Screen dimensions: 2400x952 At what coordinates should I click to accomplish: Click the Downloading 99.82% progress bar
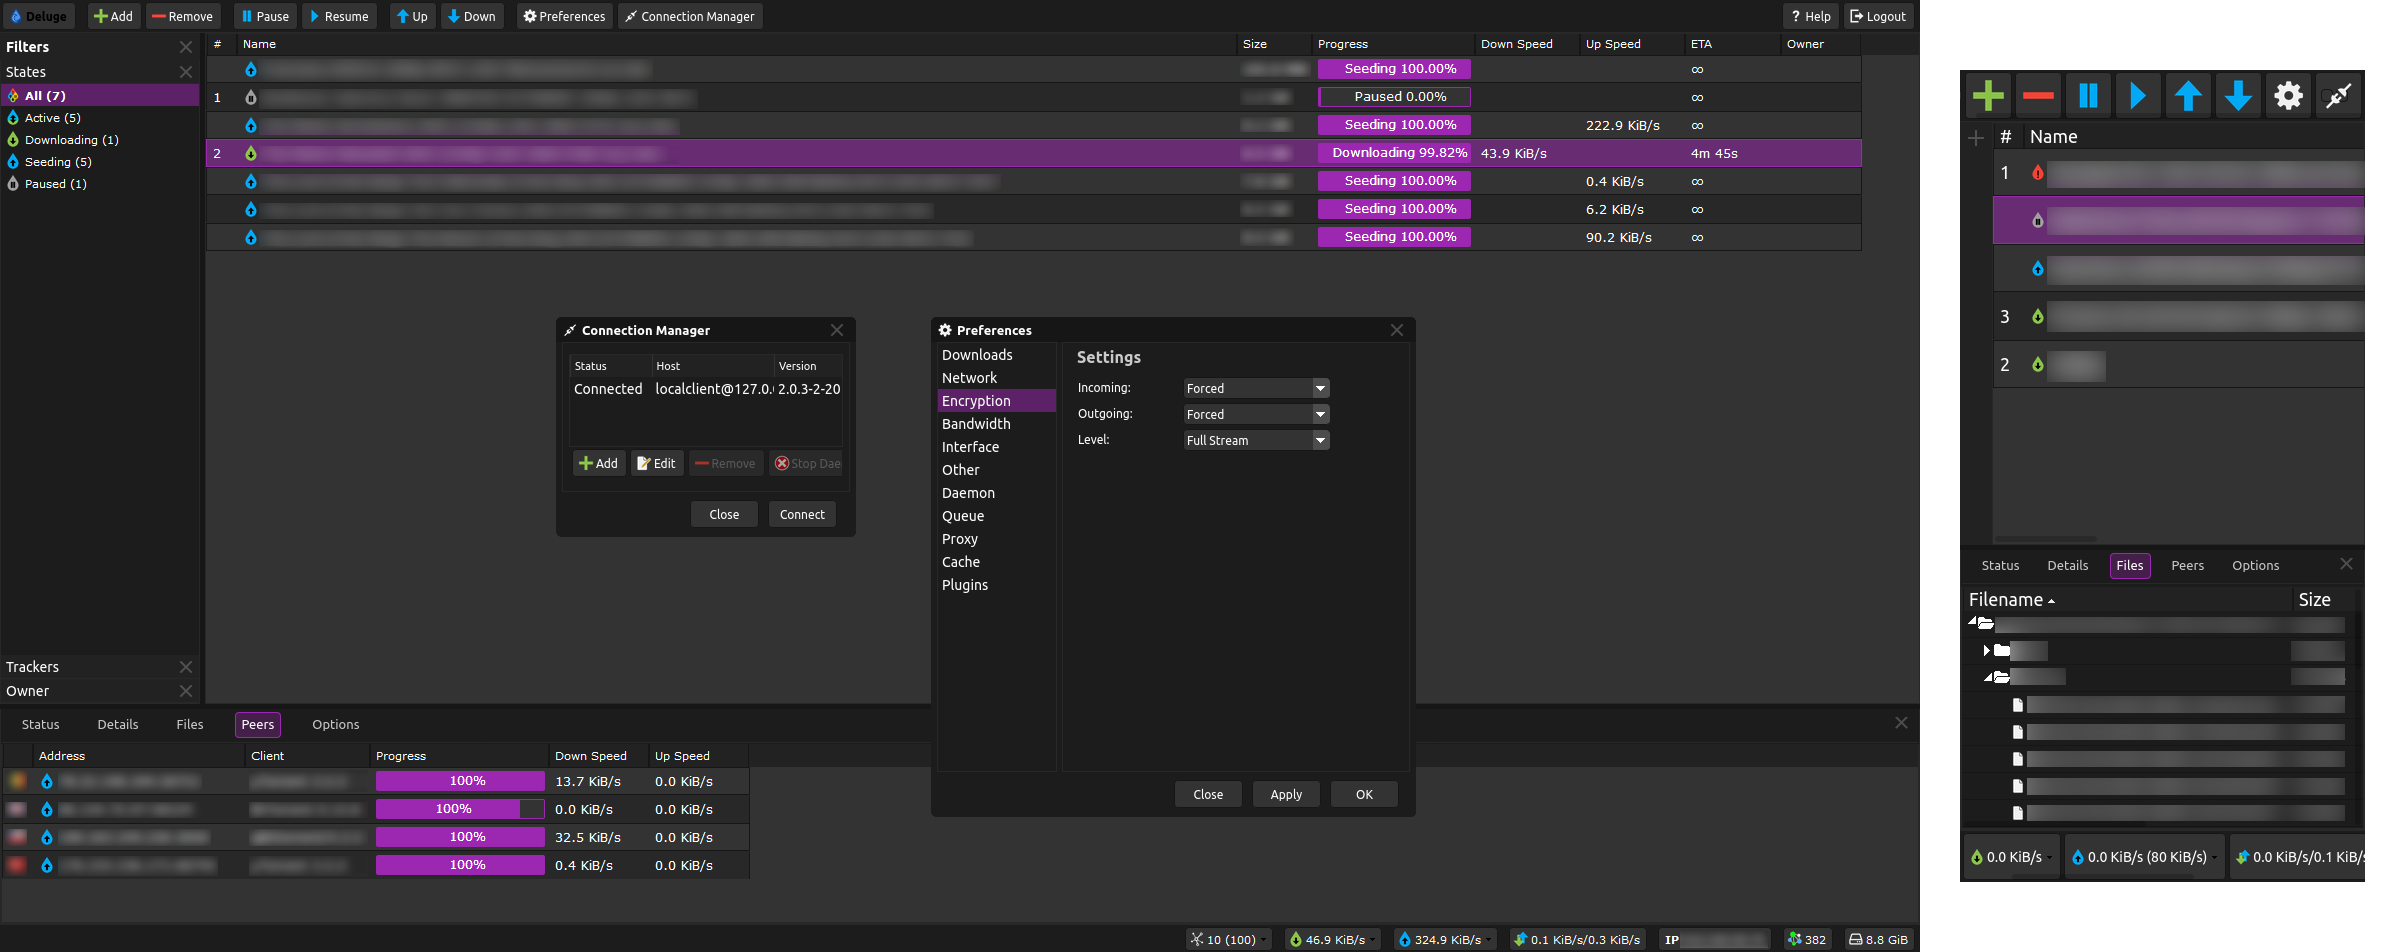[1394, 153]
